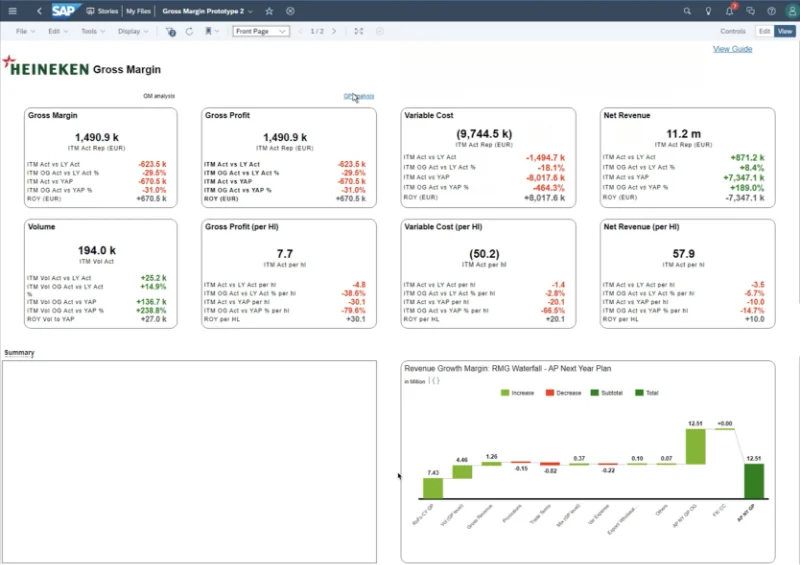Click the 12.51 increase bar labeled AP NY GP OG

click(x=695, y=447)
